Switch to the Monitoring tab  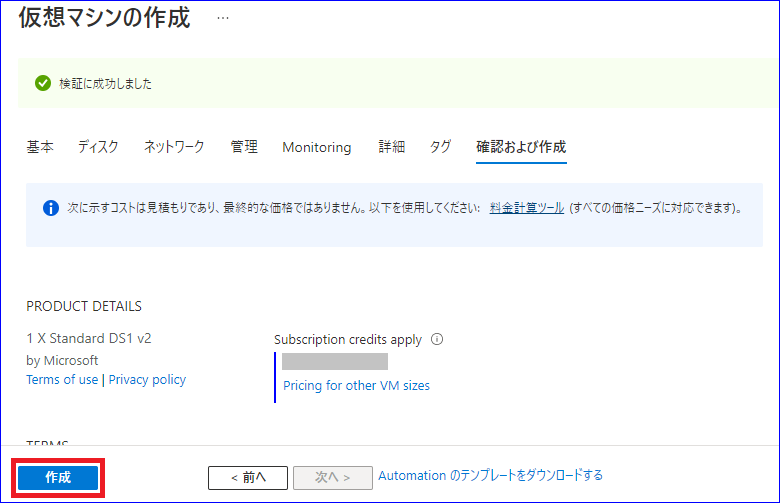(x=317, y=147)
